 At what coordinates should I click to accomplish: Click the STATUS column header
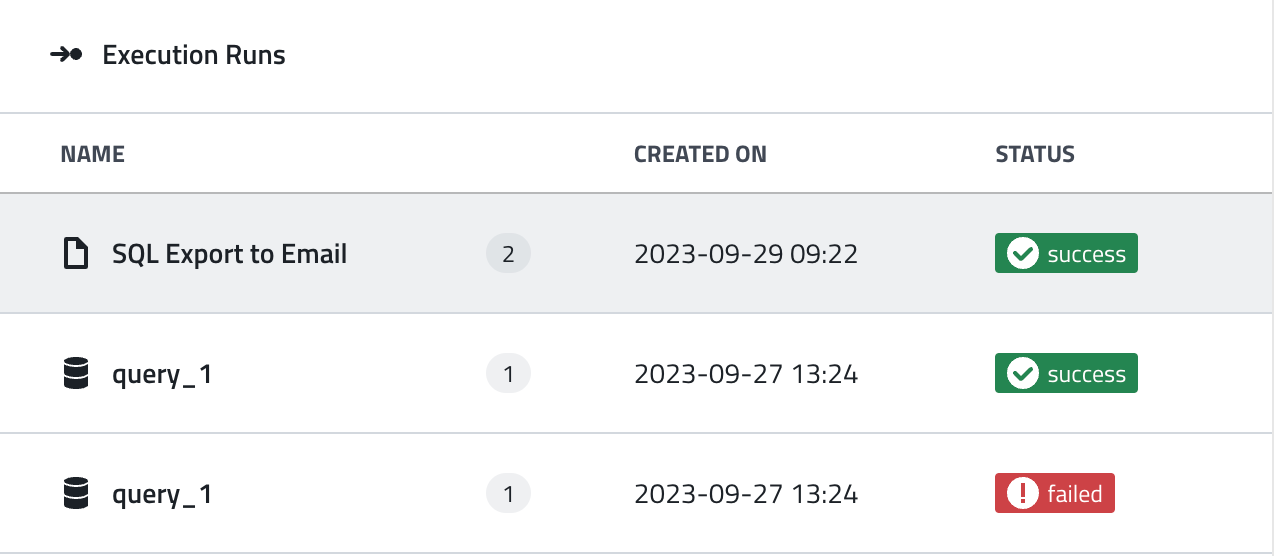point(1034,154)
